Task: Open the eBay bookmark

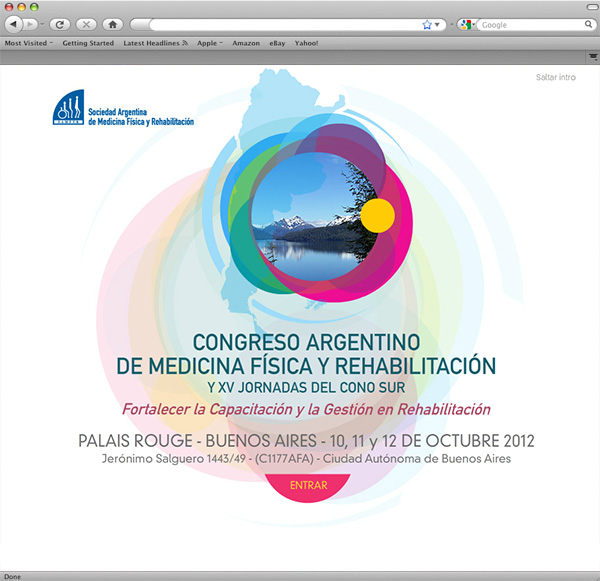Action: [x=279, y=44]
